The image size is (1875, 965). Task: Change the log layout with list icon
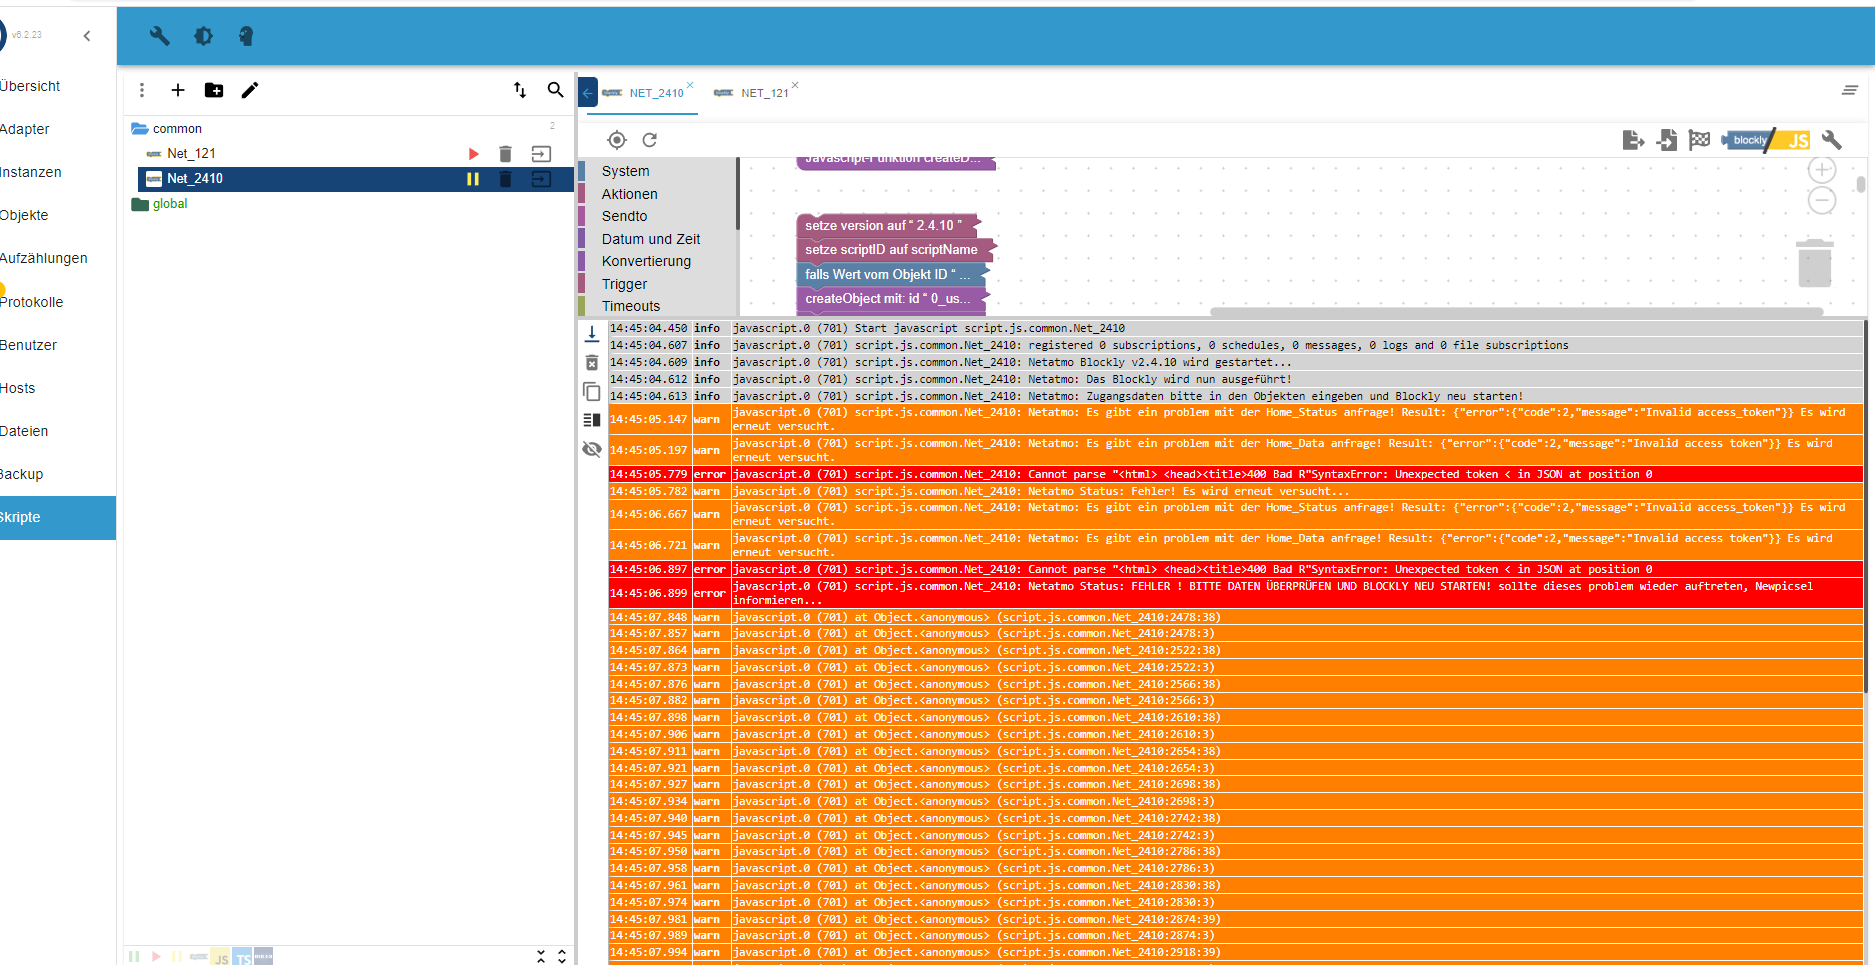[592, 420]
